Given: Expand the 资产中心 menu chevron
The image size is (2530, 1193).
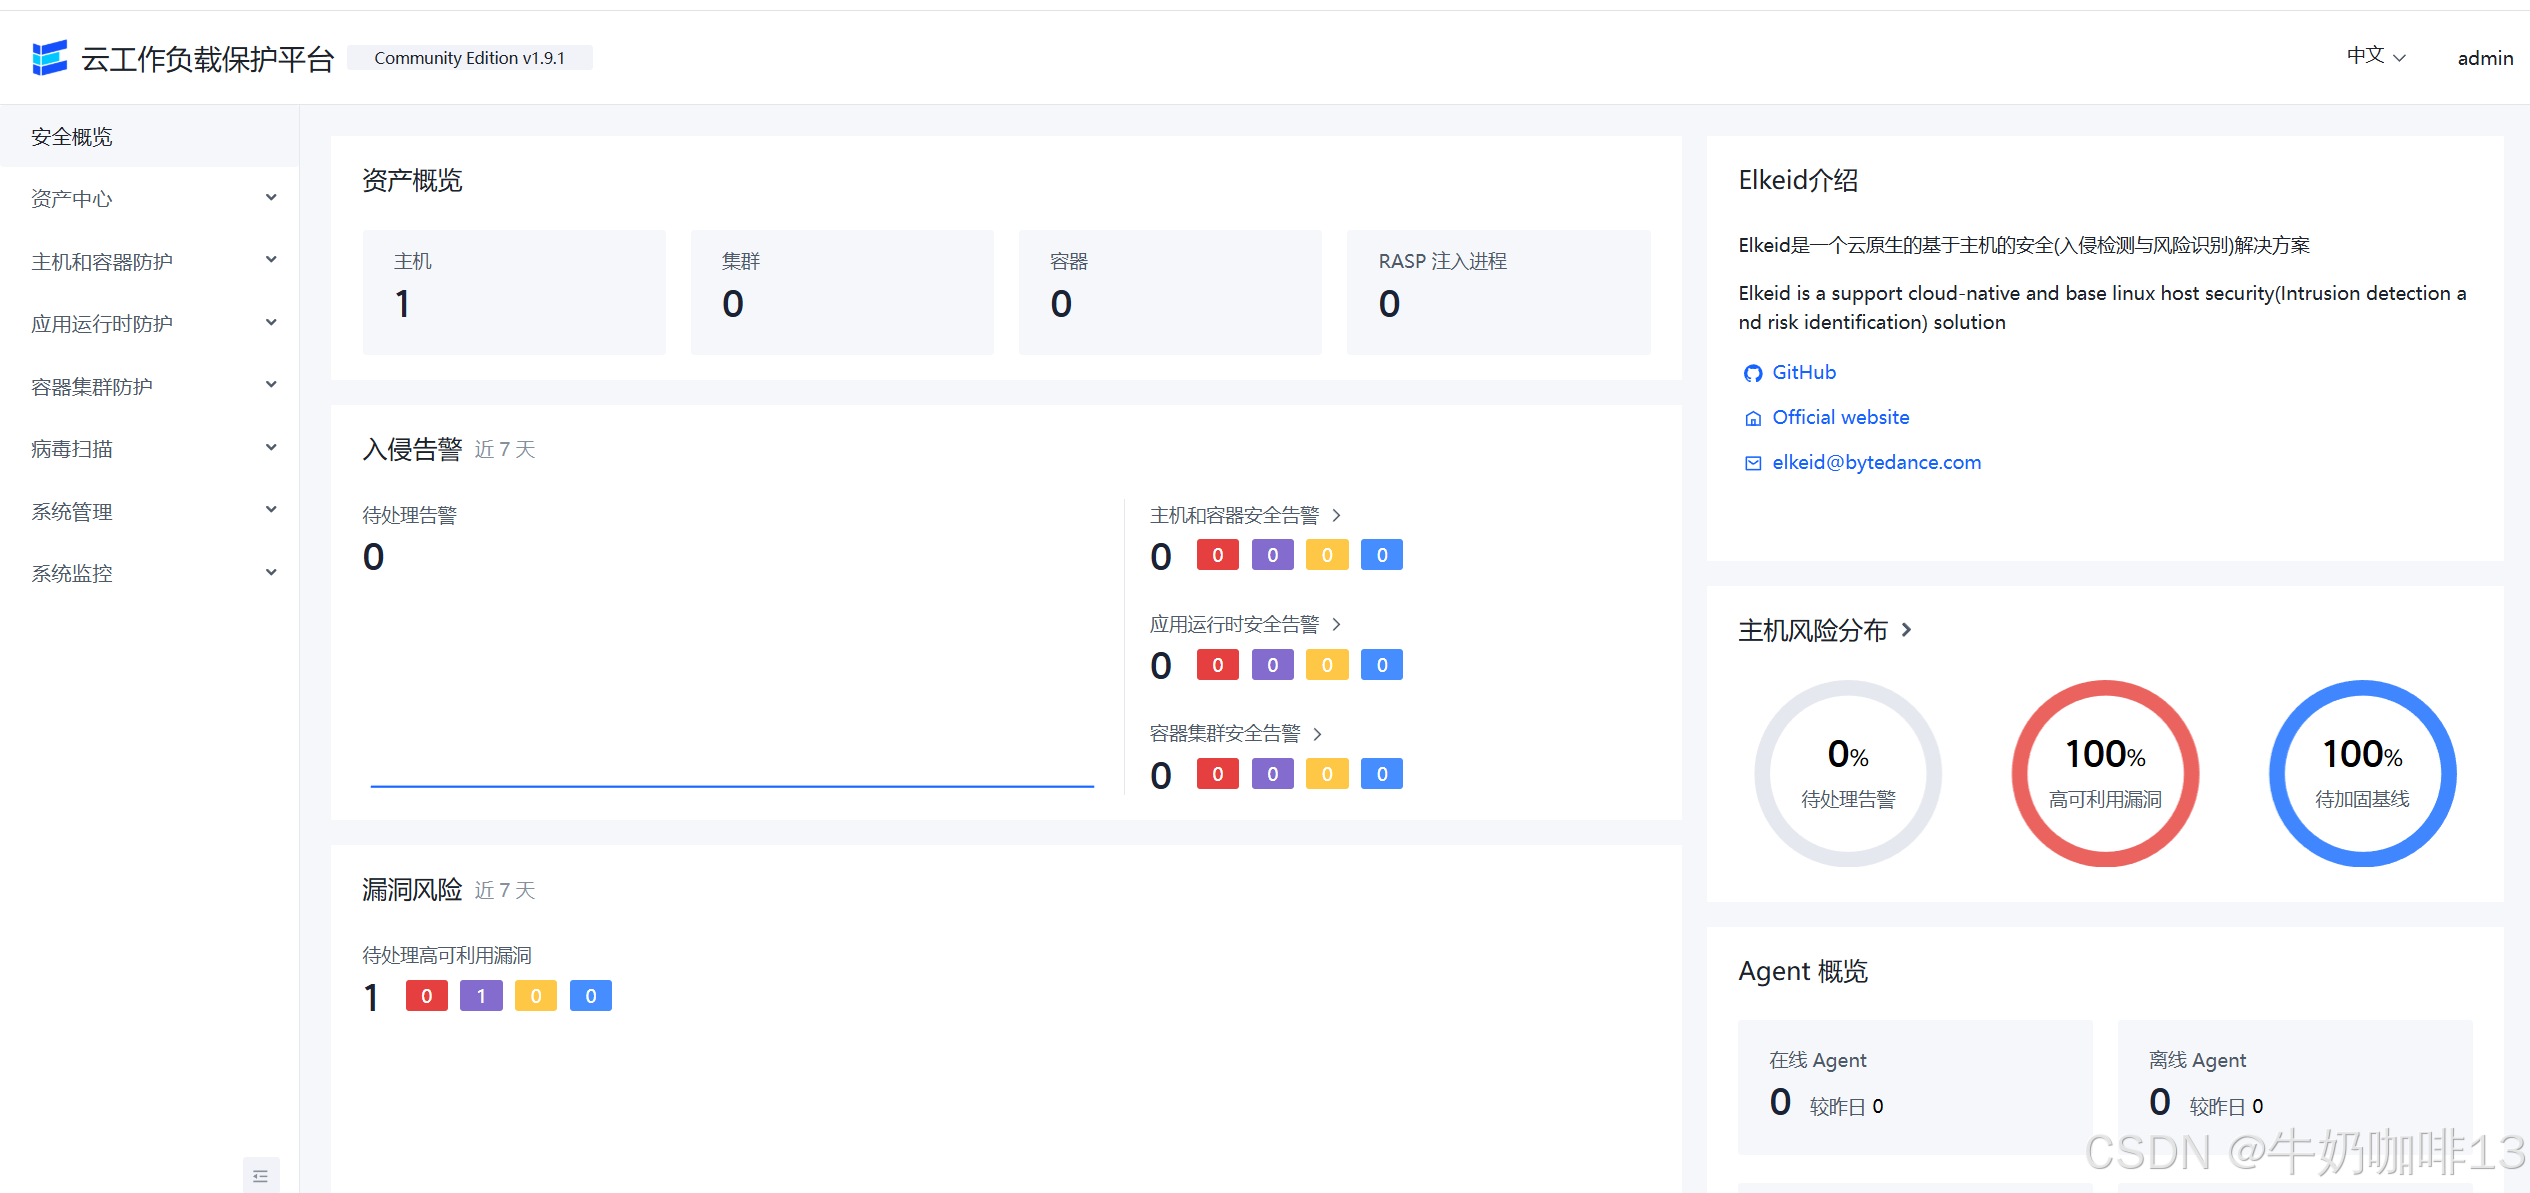Looking at the screenshot, I should pos(271,198).
